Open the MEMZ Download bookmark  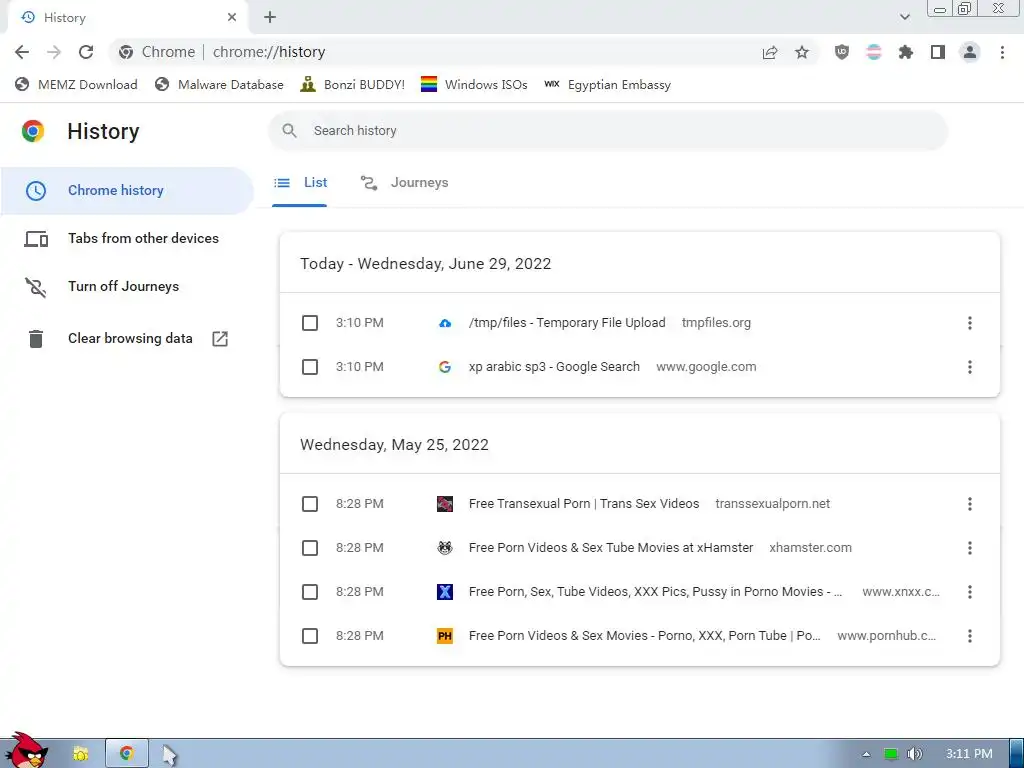pyautogui.click(x=76, y=84)
